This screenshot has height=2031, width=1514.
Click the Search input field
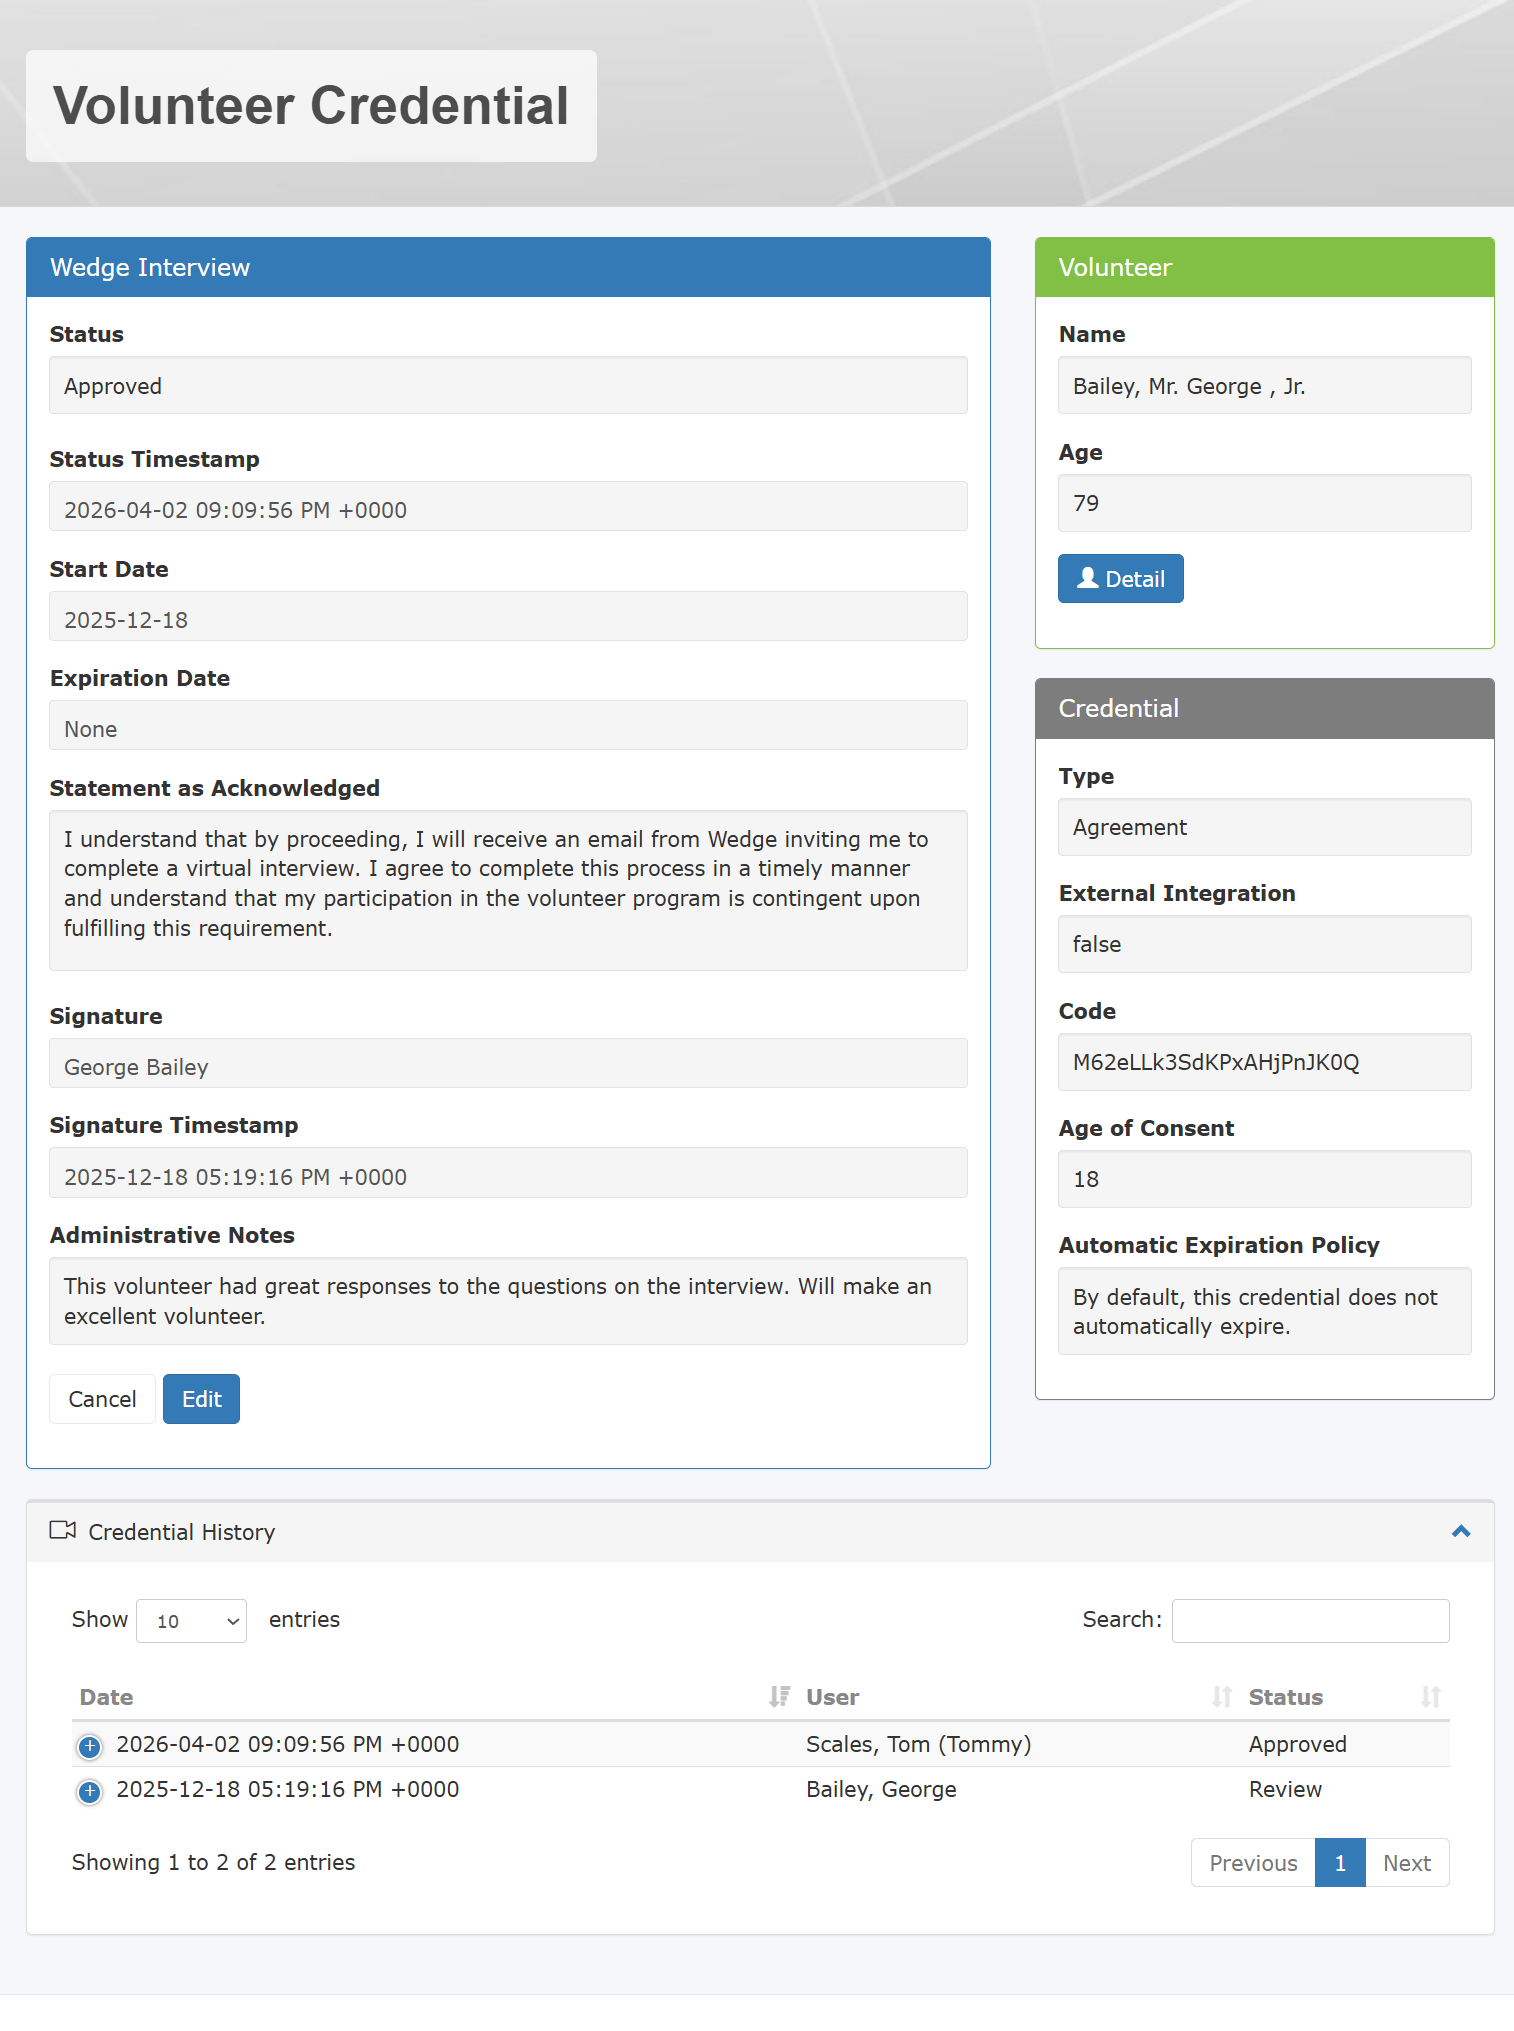tap(1310, 1621)
